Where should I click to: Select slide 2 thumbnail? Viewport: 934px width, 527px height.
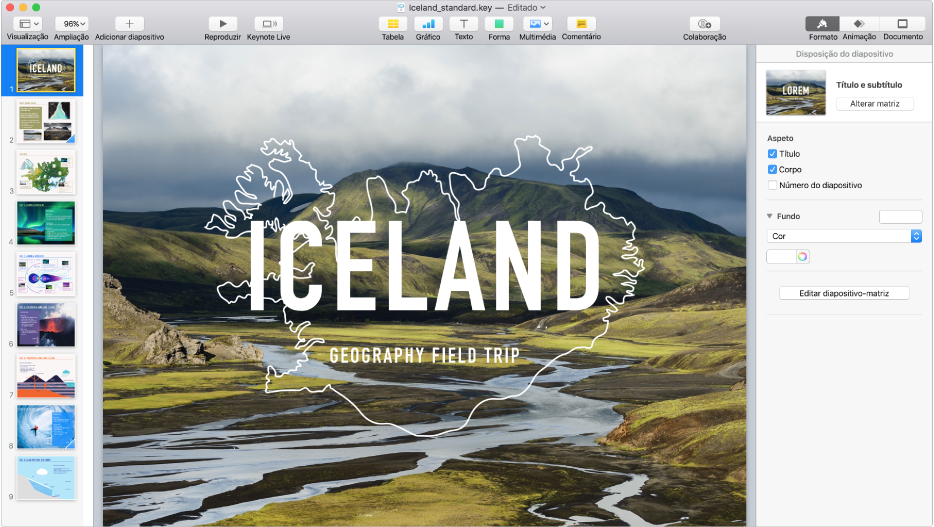coord(46,121)
